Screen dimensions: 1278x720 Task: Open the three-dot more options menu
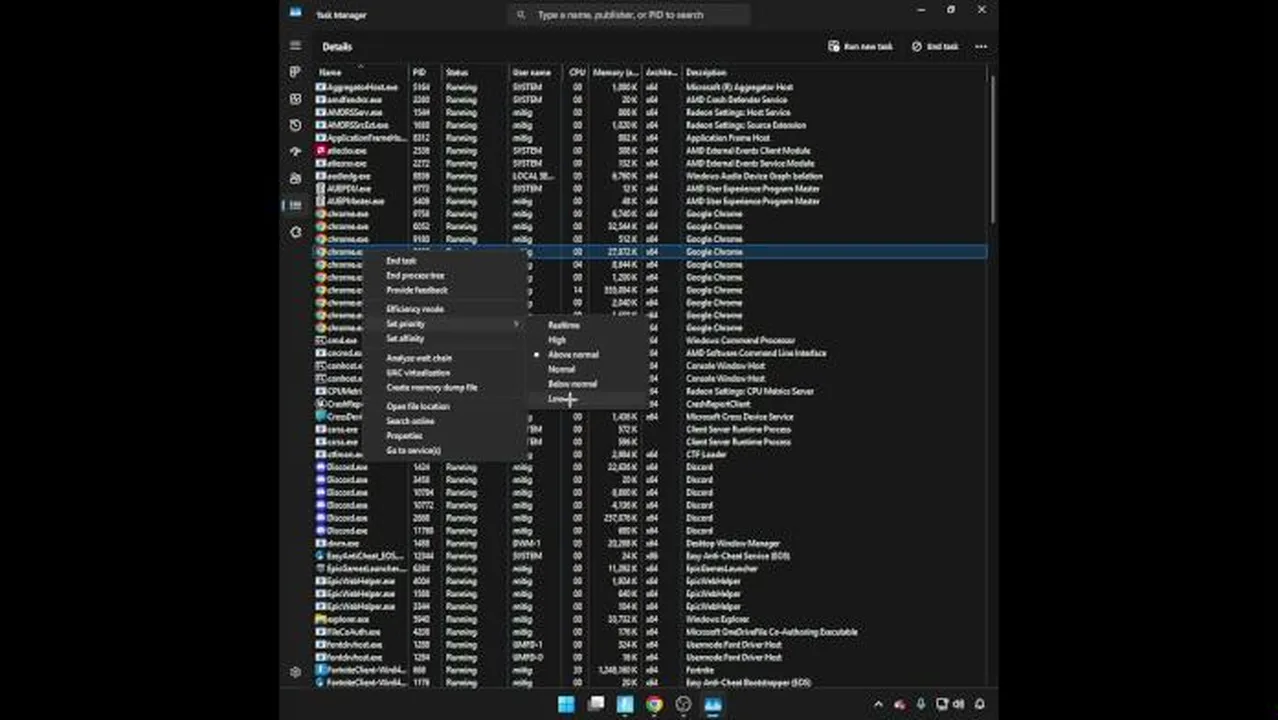[981, 46]
